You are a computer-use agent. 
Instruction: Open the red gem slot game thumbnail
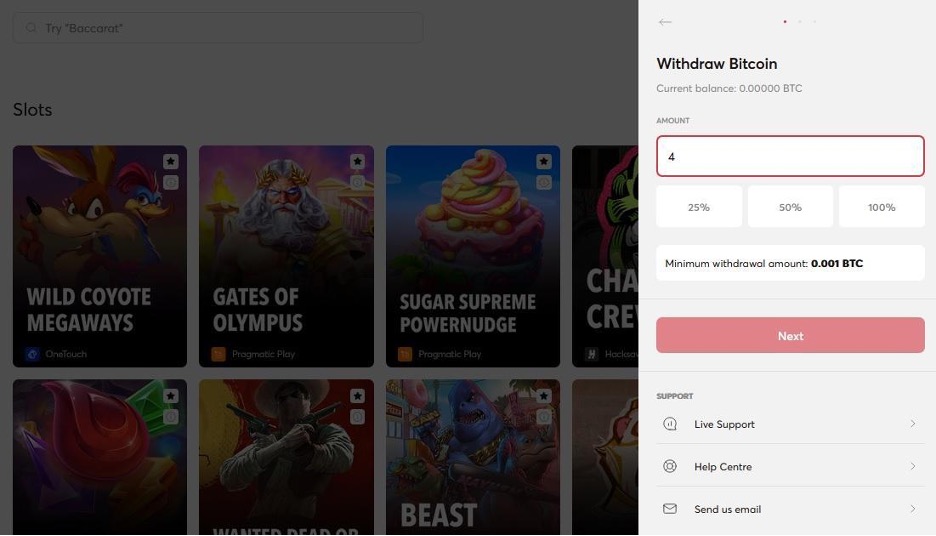100,457
